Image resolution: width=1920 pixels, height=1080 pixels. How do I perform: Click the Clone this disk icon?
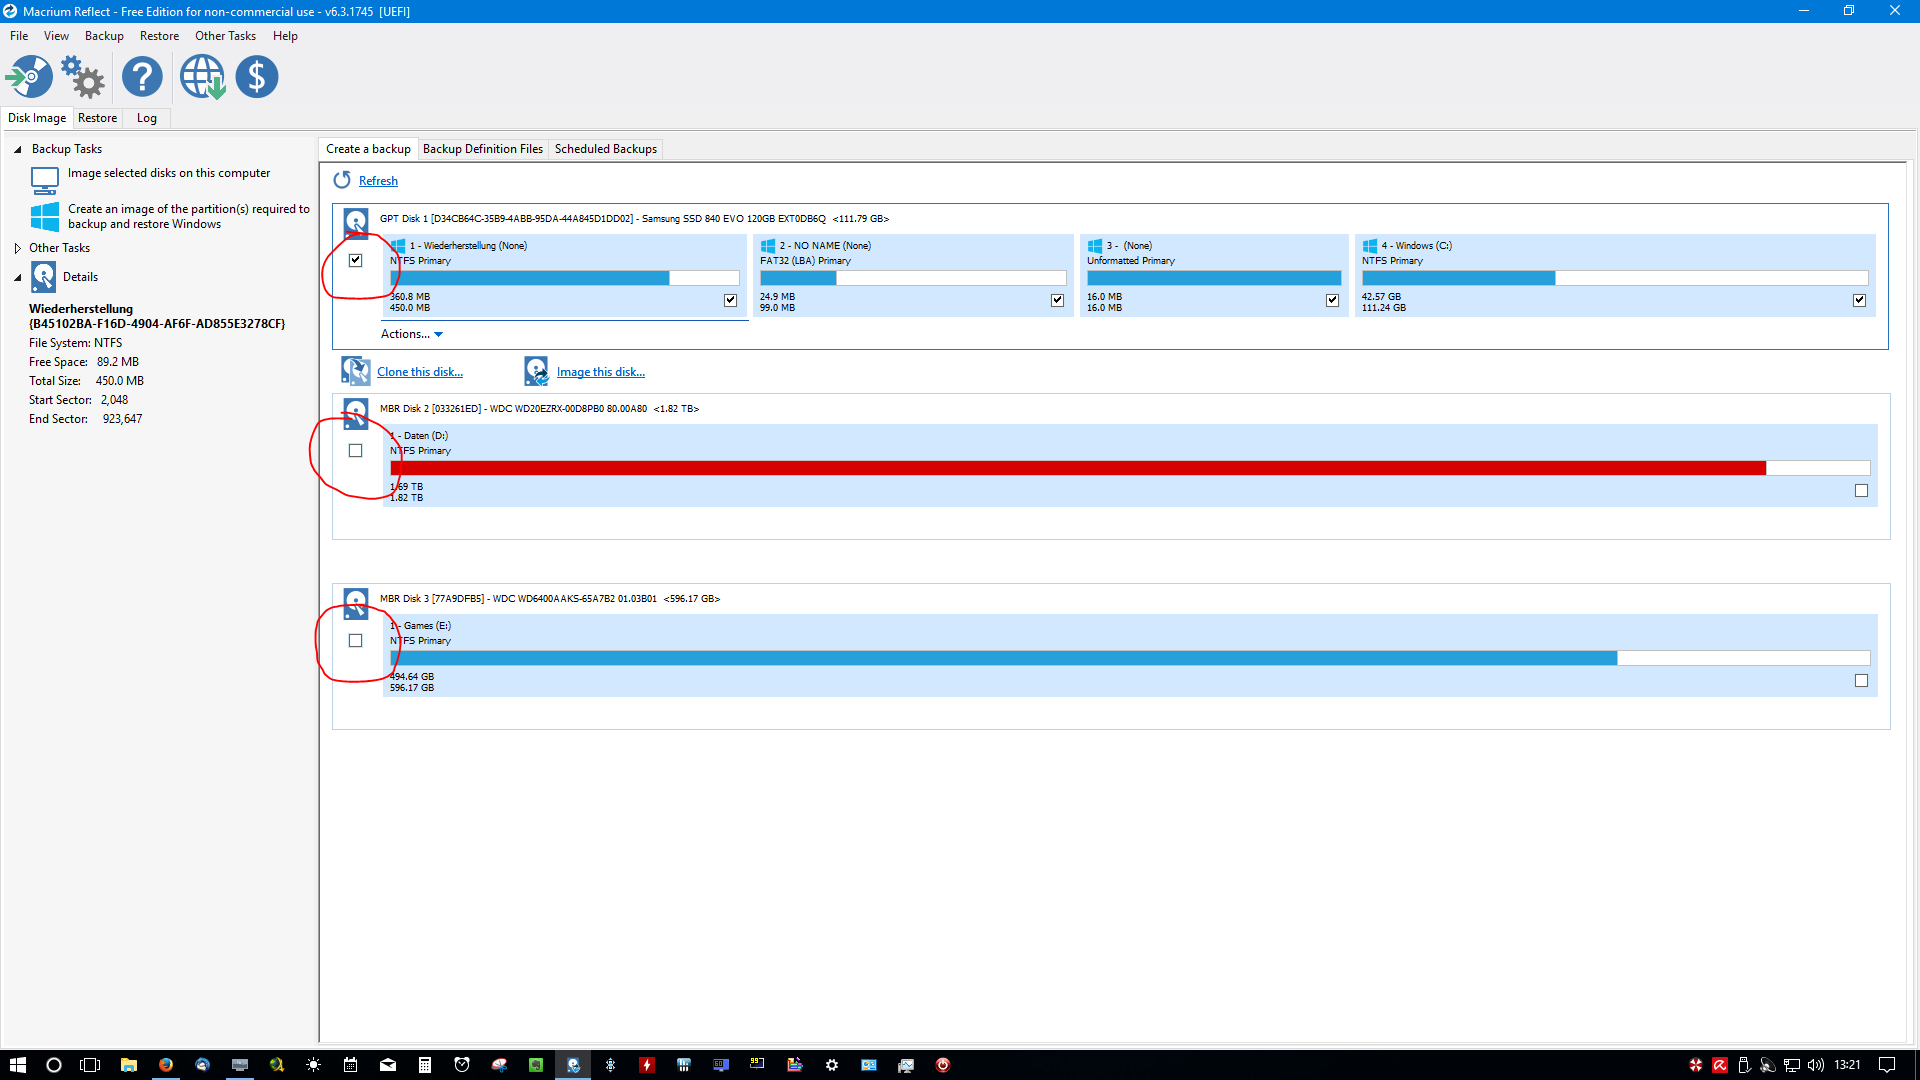[x=355, y=371]
